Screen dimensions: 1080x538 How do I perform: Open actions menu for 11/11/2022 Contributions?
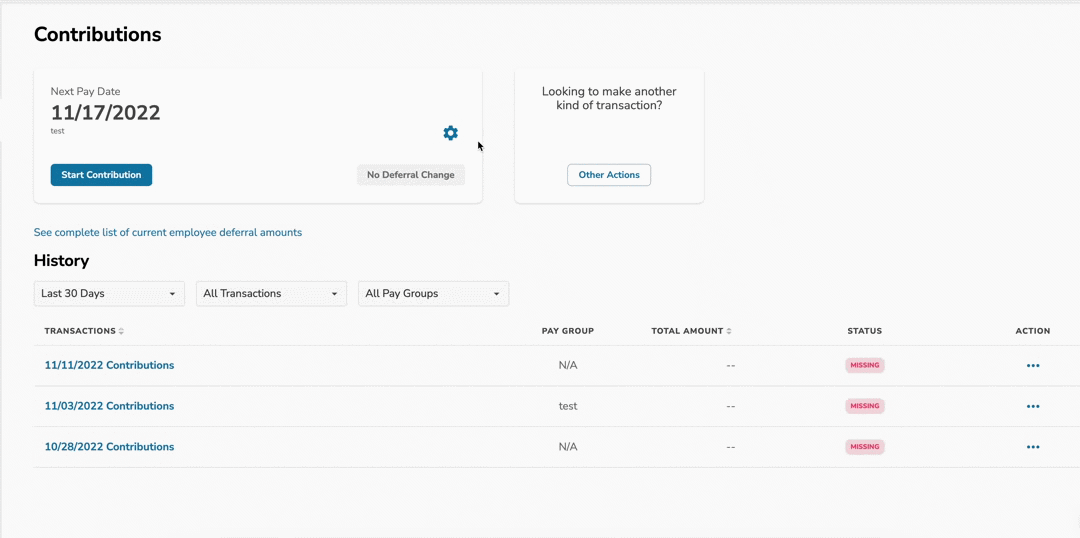(x=1033, y=366)
